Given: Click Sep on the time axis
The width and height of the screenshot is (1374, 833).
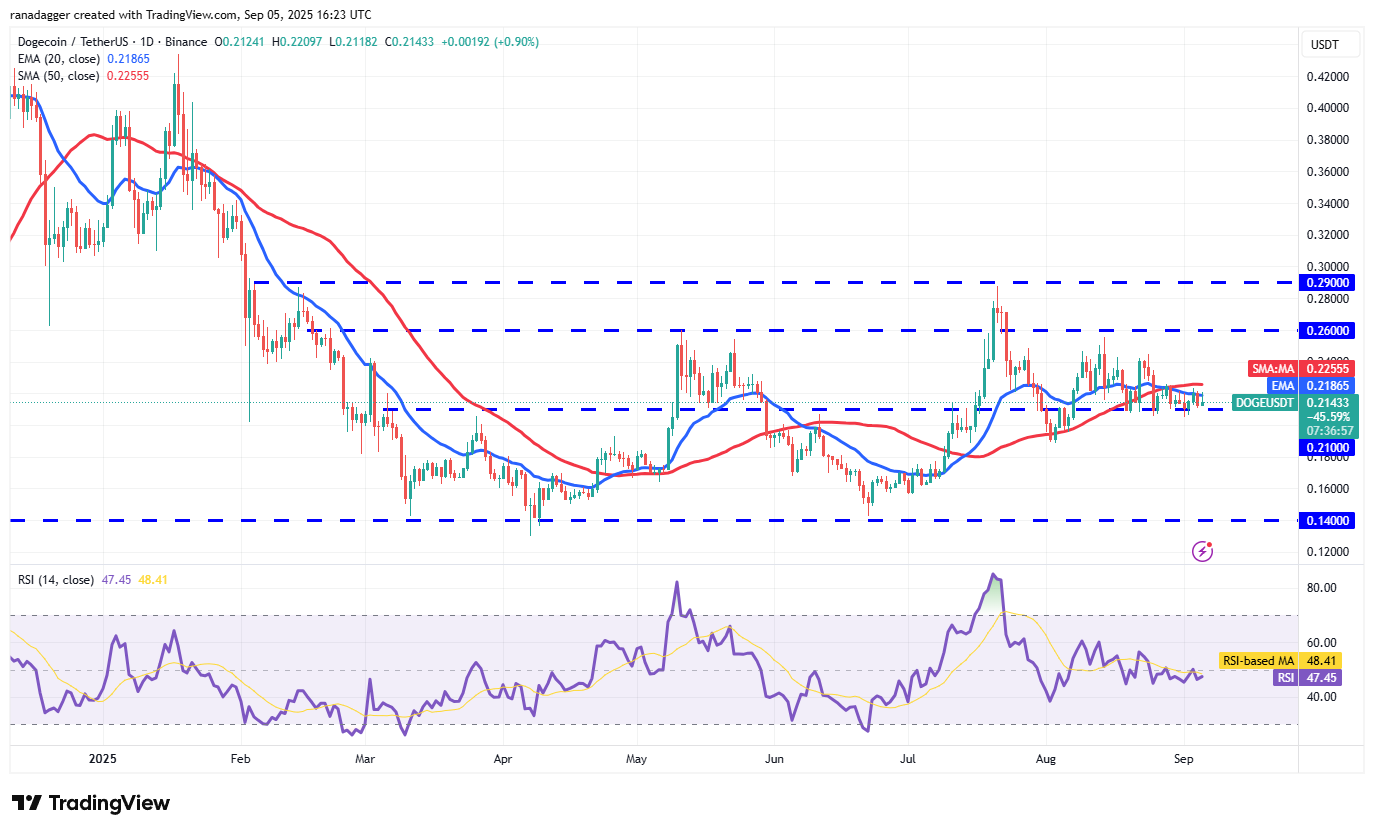Looking at the screenshot, I should pos(1184,759).
